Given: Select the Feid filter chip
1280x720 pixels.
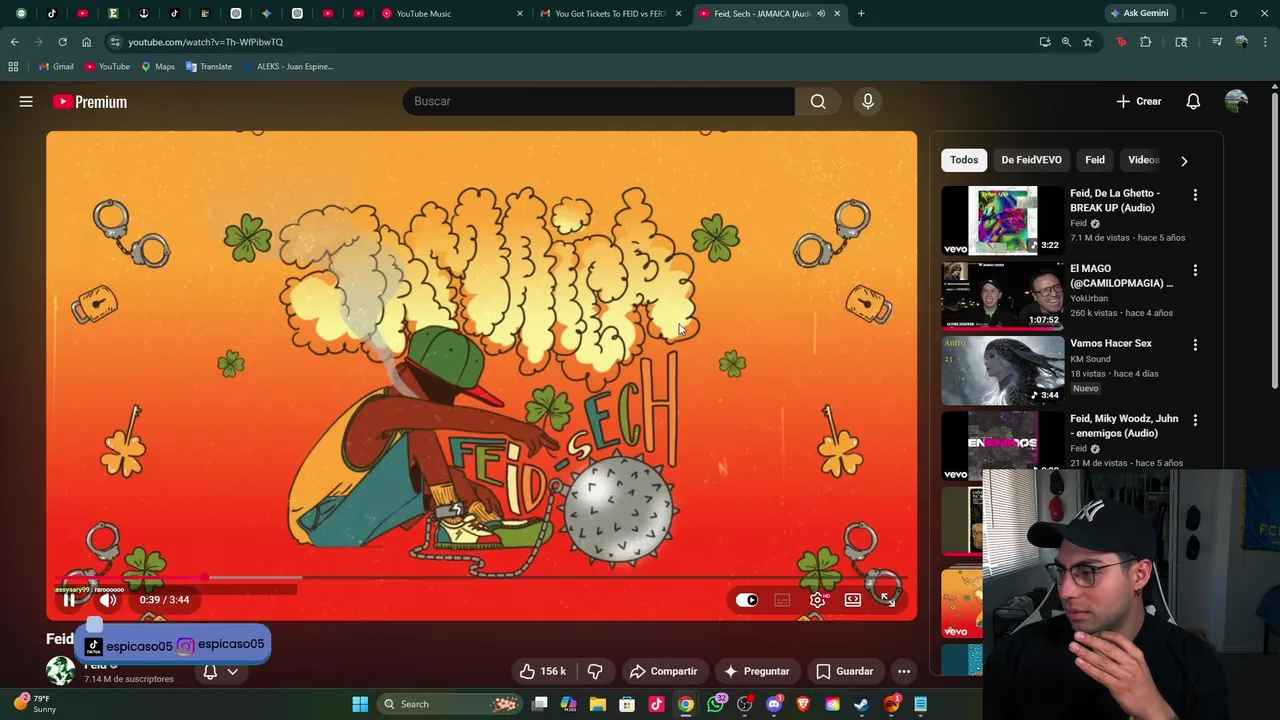Looking at the screenshot, I should tap(1095, 160).
